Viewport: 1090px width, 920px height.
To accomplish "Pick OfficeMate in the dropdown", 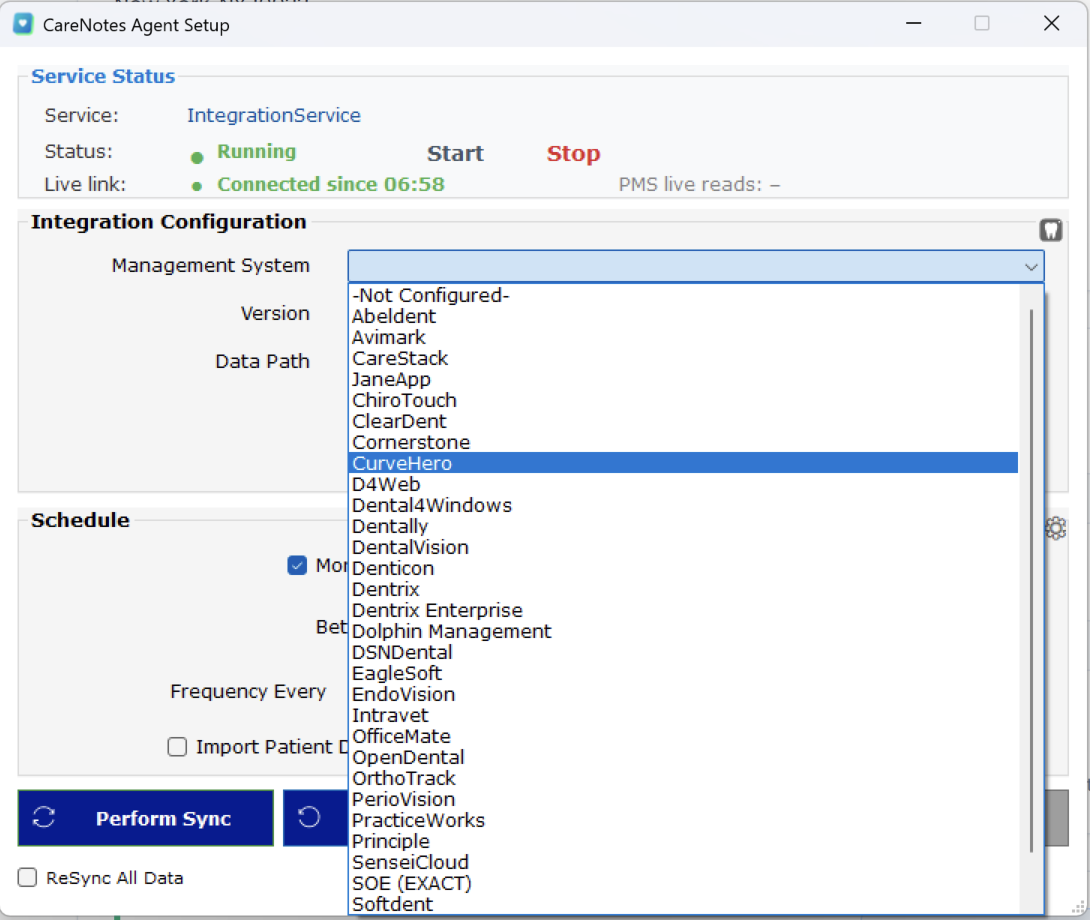I will point(683,736).
